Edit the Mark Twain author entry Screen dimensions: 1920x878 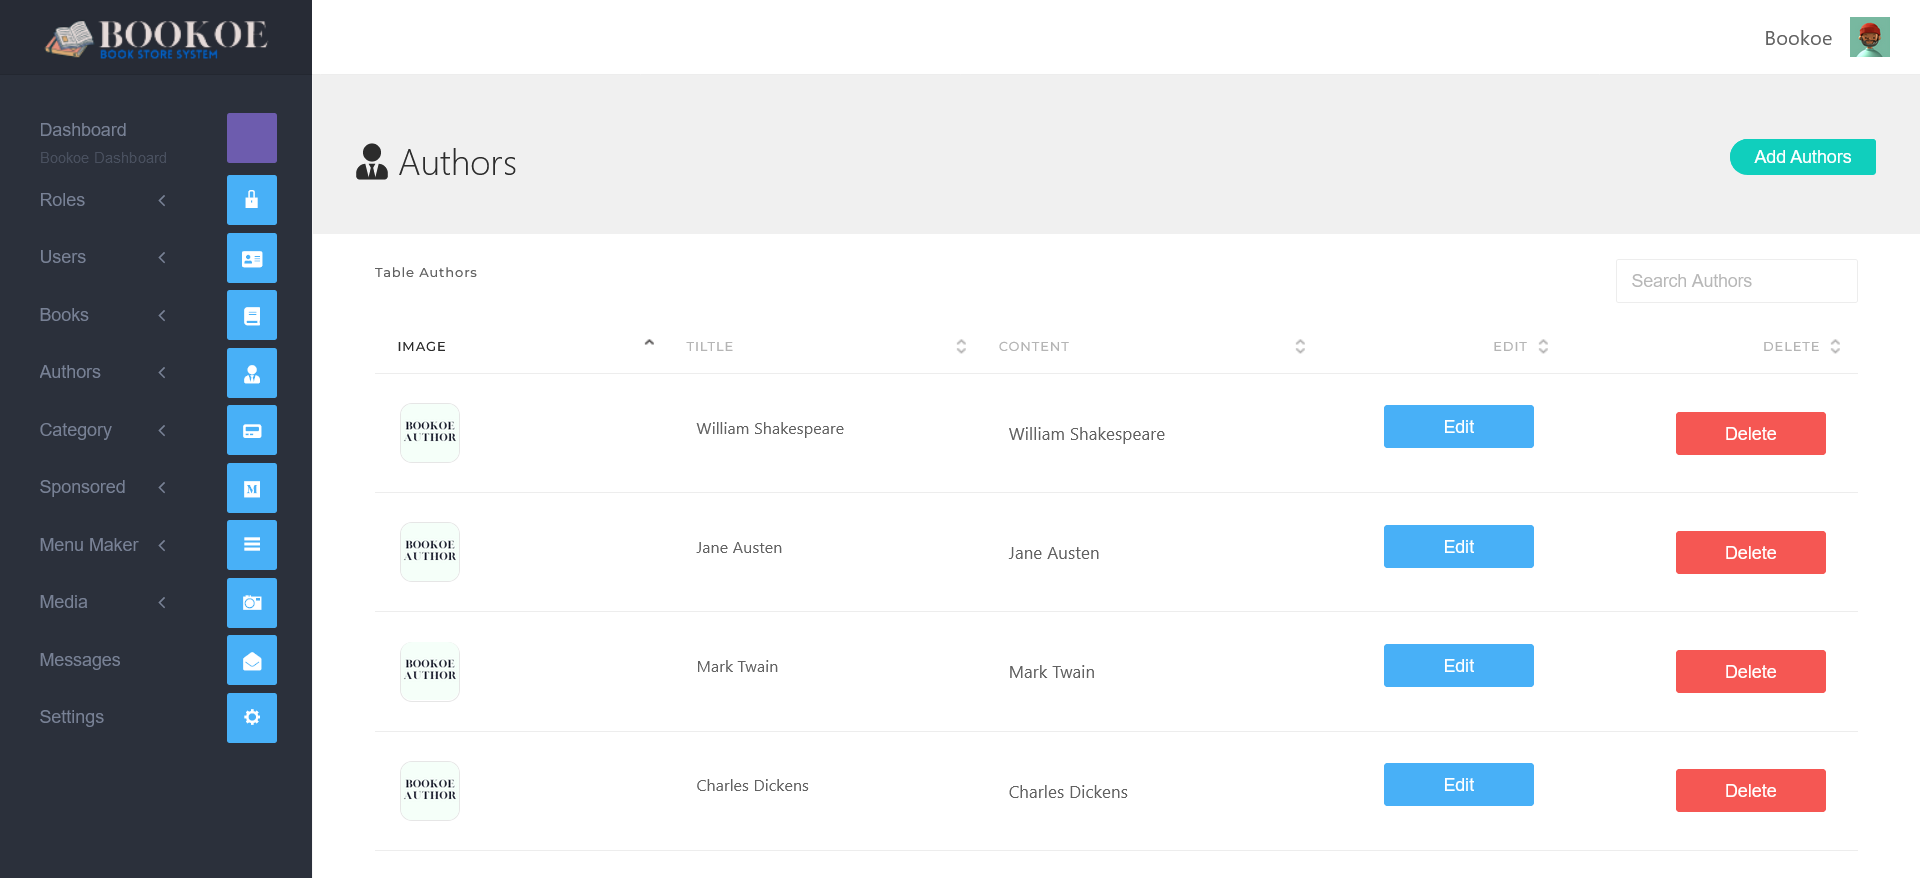(1458, 666)
